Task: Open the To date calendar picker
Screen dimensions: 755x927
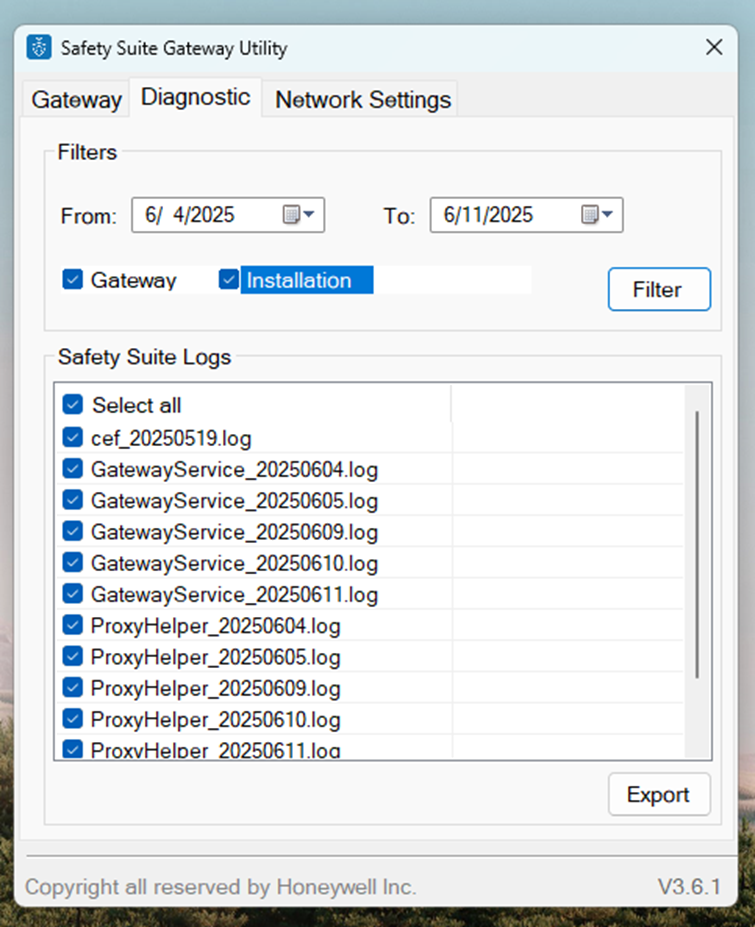Action: click(x=597, y=215)
